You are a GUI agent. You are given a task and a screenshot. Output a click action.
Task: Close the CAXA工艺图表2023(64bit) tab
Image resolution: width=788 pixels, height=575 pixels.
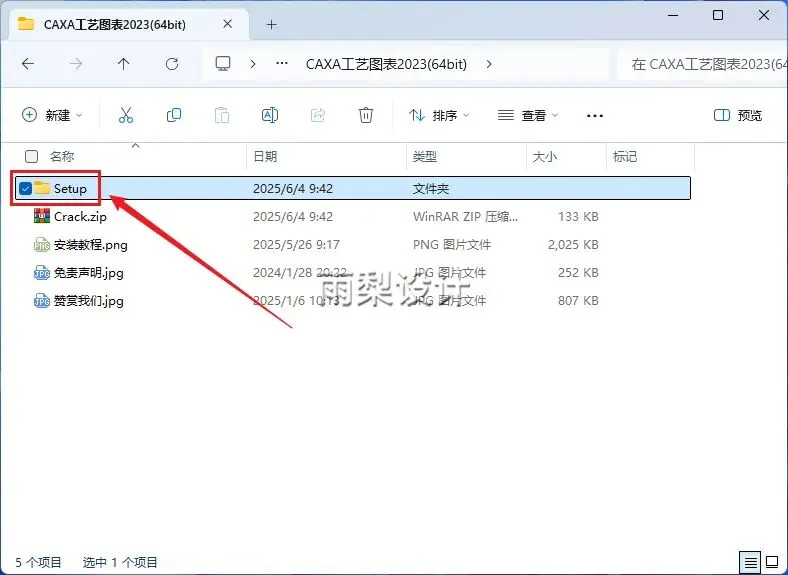[228, 24]
